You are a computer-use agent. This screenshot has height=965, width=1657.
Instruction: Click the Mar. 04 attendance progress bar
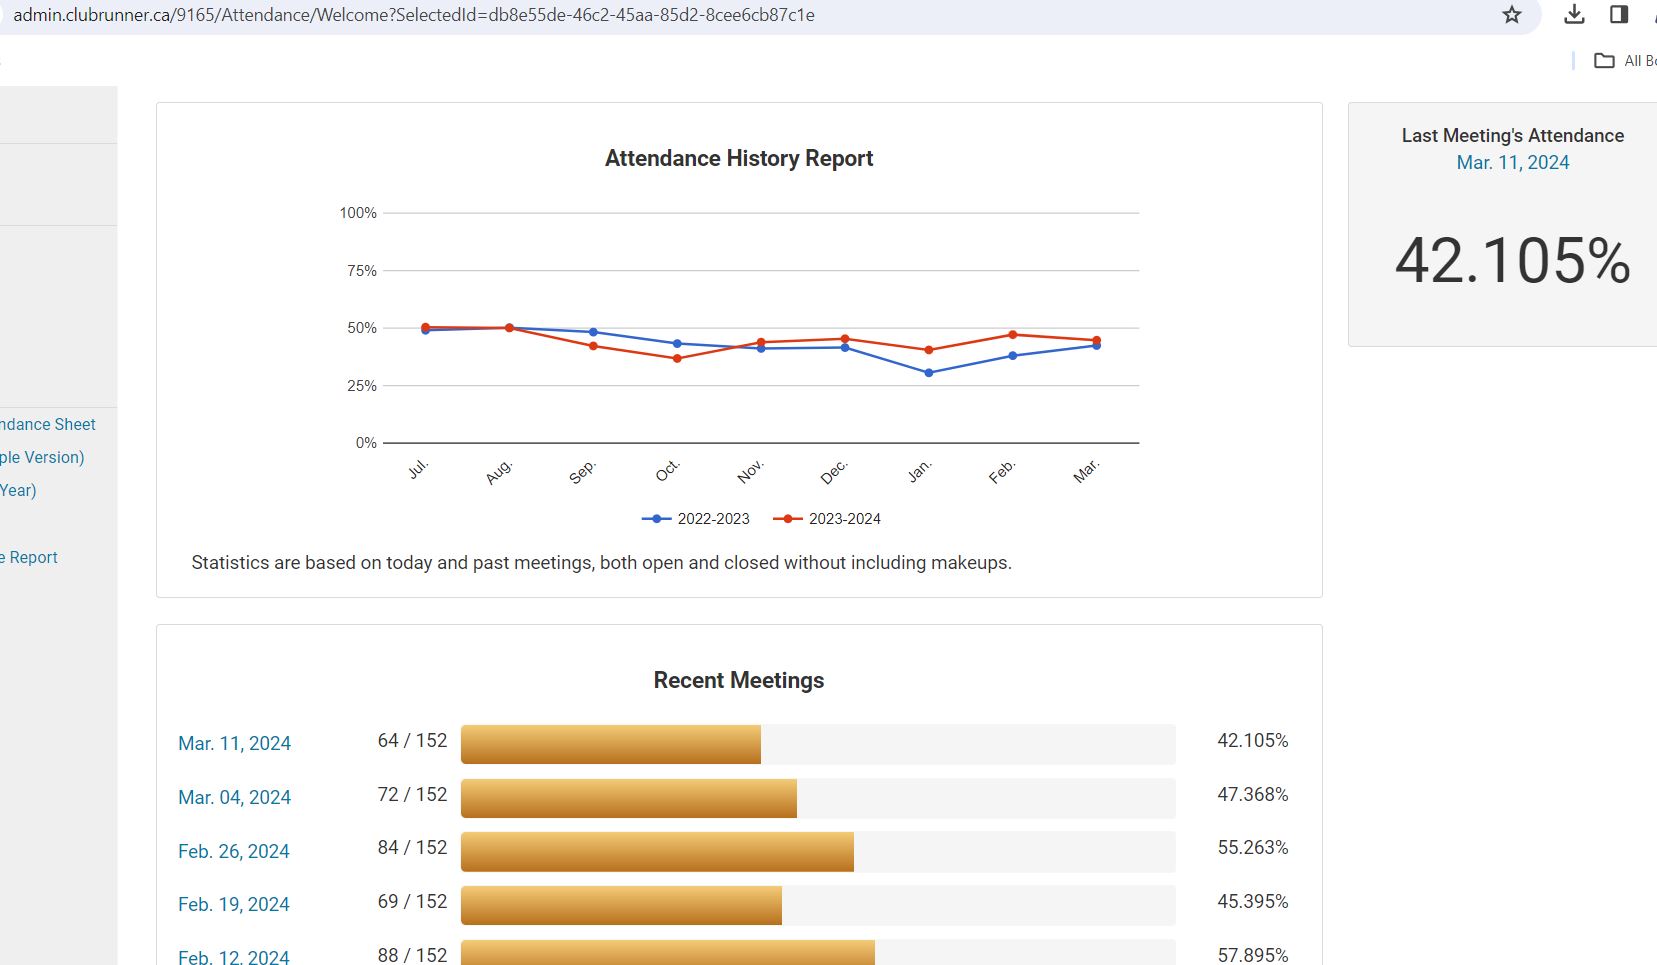pyautogui.click(x=818, y=798)
